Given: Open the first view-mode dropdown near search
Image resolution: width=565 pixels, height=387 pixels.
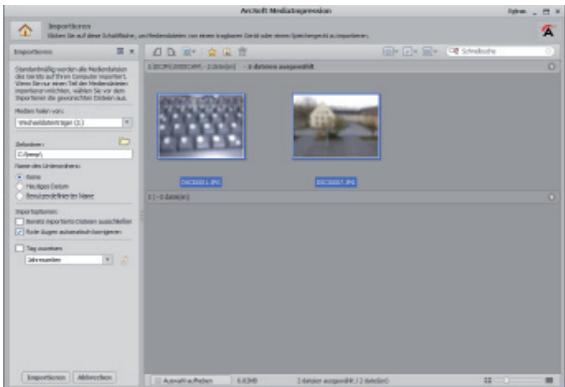Looking at the screenshot, I should click(x=390, y=52).
